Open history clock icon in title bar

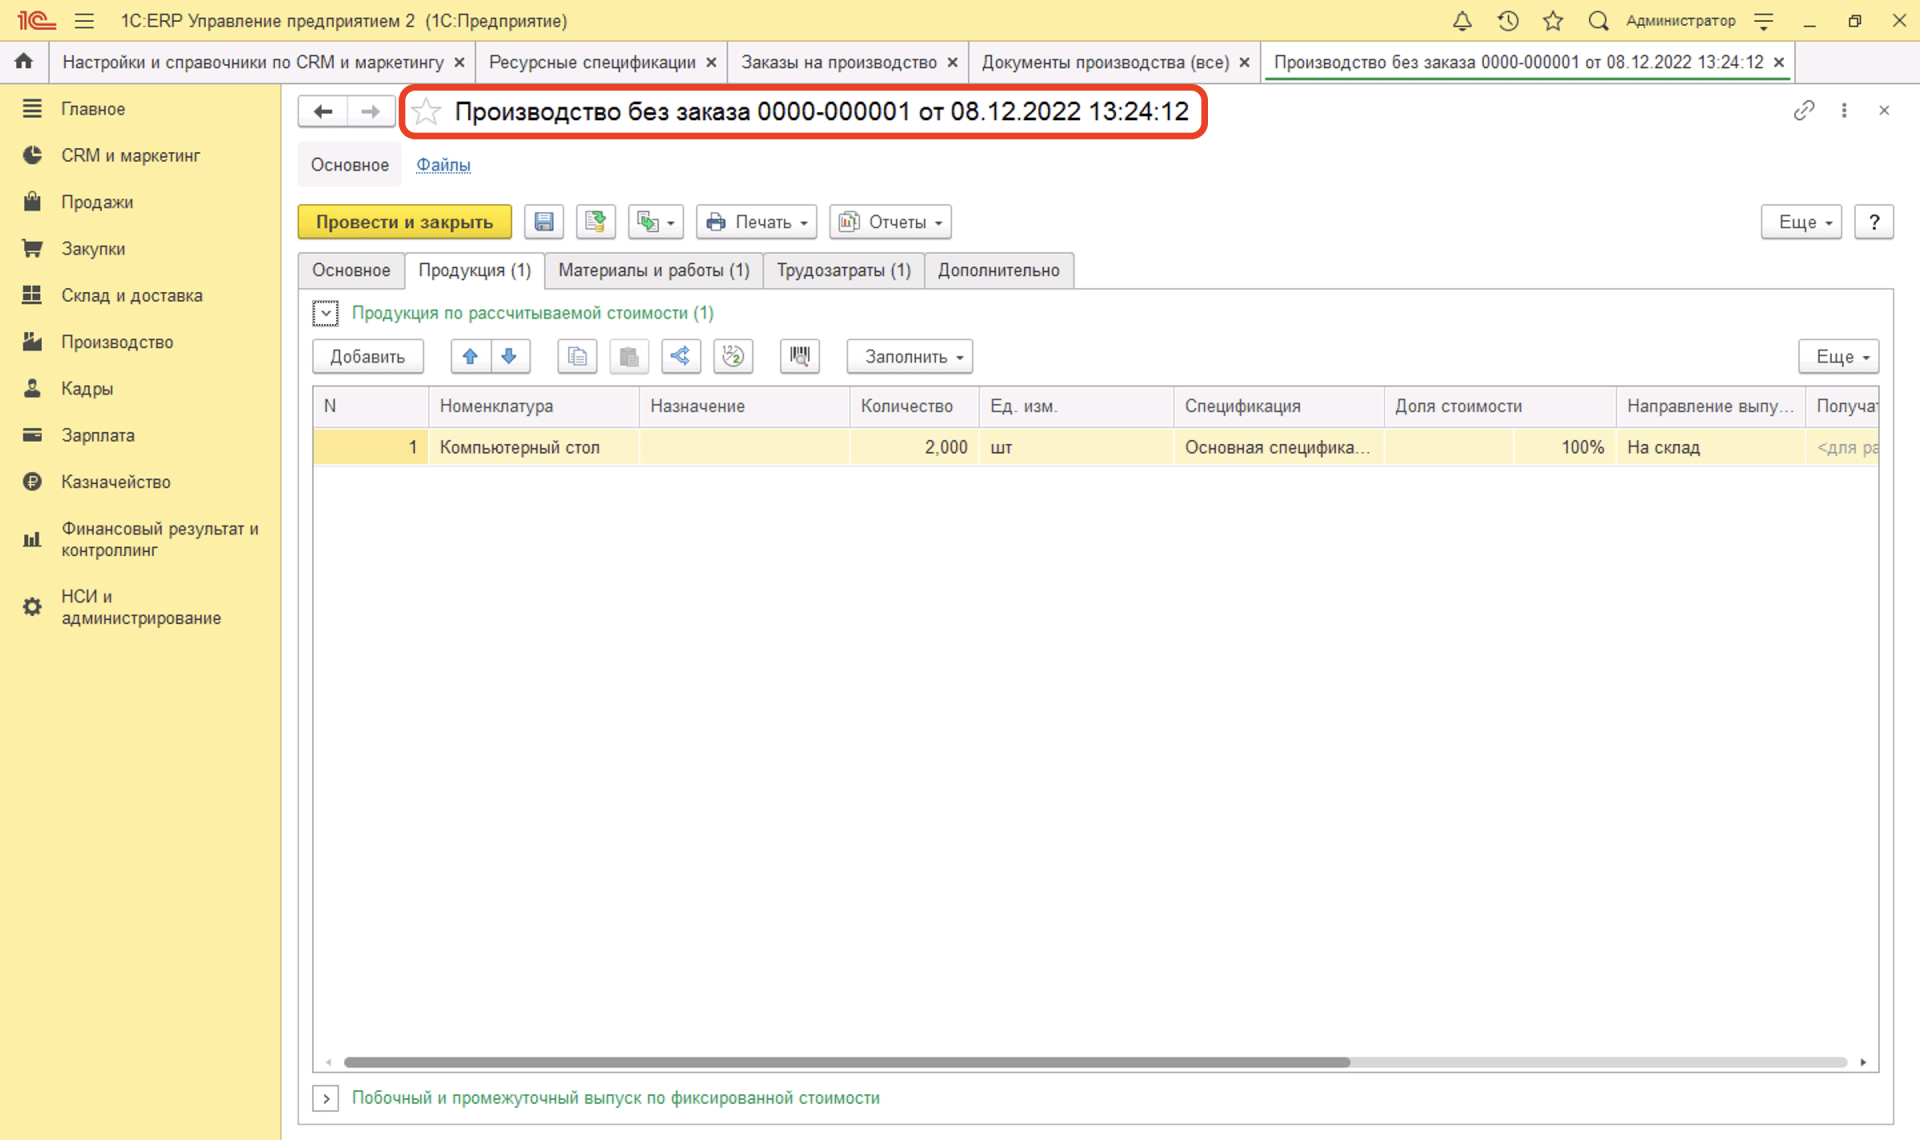click(x=1508, y=21)
